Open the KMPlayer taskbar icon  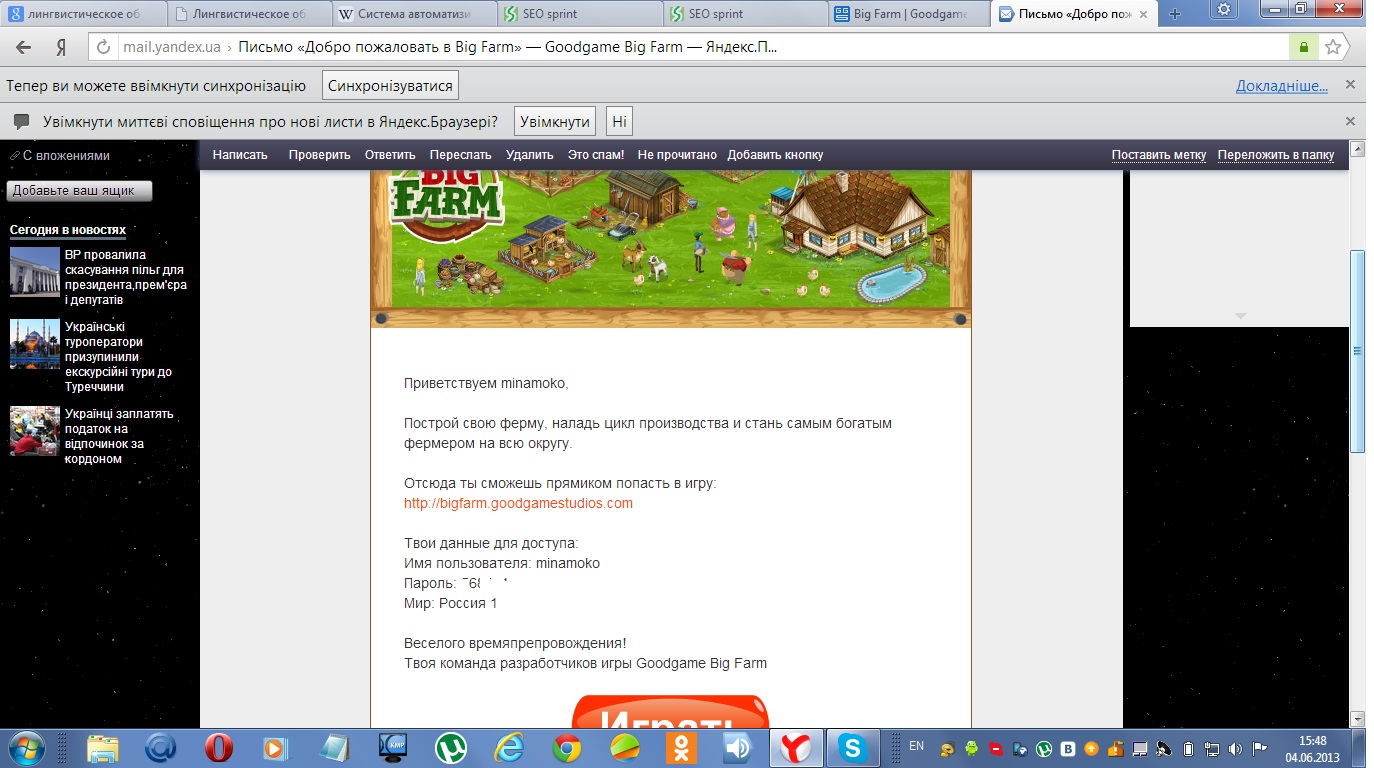[393, 748]
